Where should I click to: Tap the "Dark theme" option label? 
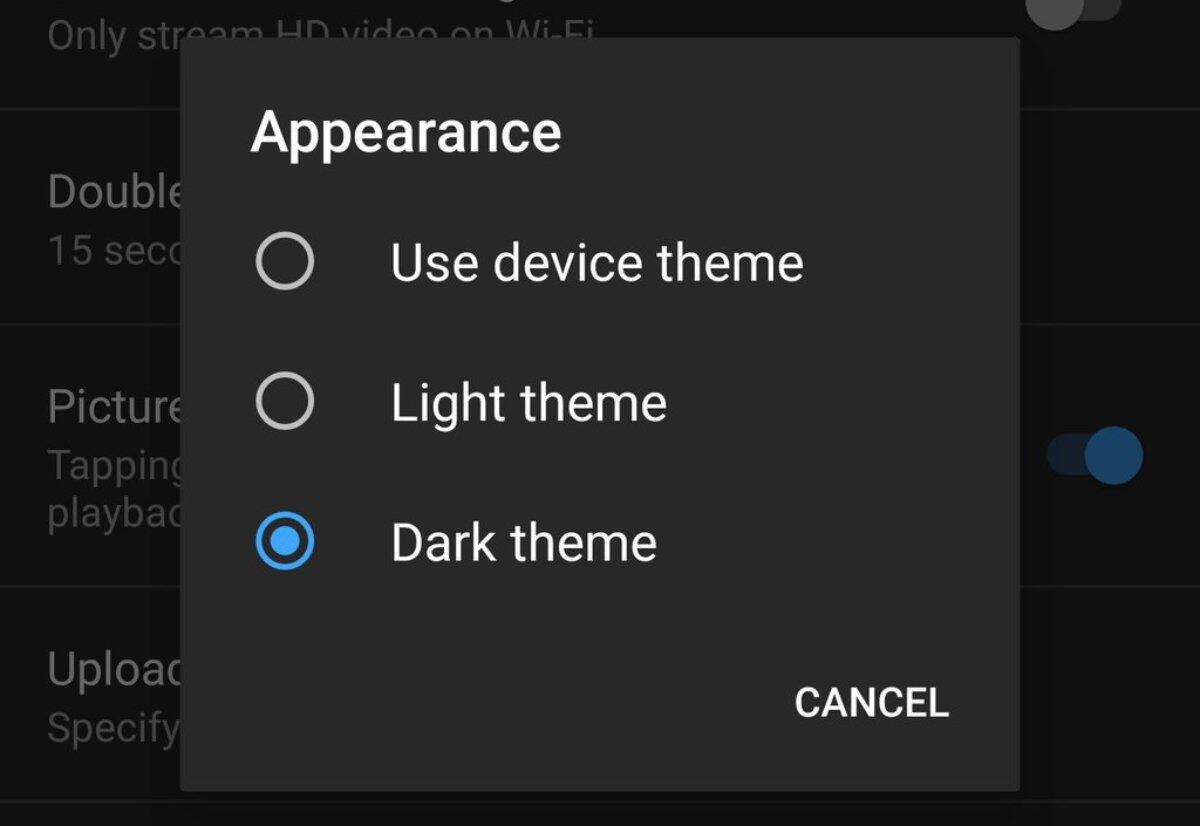[x=523, y=542]
